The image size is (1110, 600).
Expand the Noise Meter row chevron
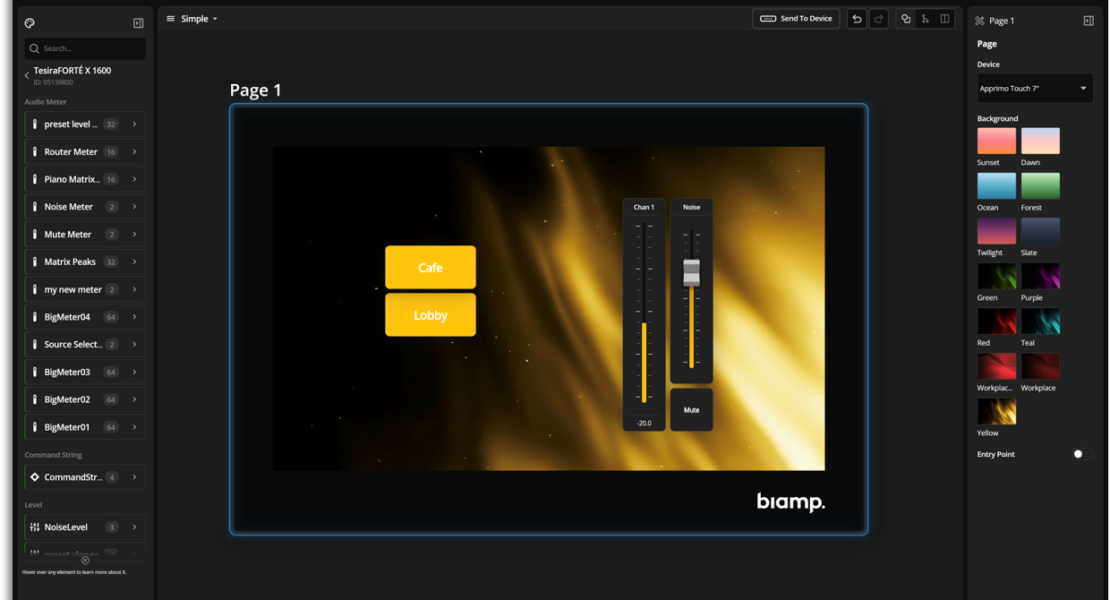(x=135, y=207)
